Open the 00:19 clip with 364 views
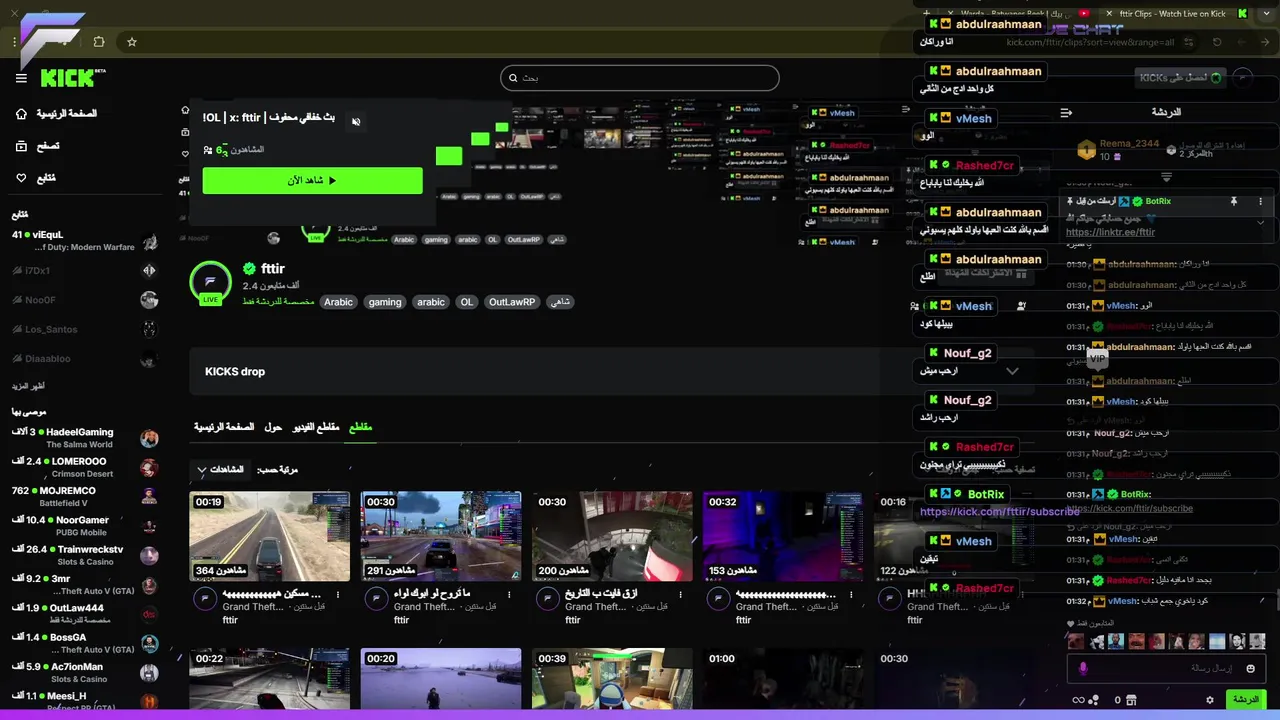This screenshot has width=1280, height=720. click(x=270, y=536)
